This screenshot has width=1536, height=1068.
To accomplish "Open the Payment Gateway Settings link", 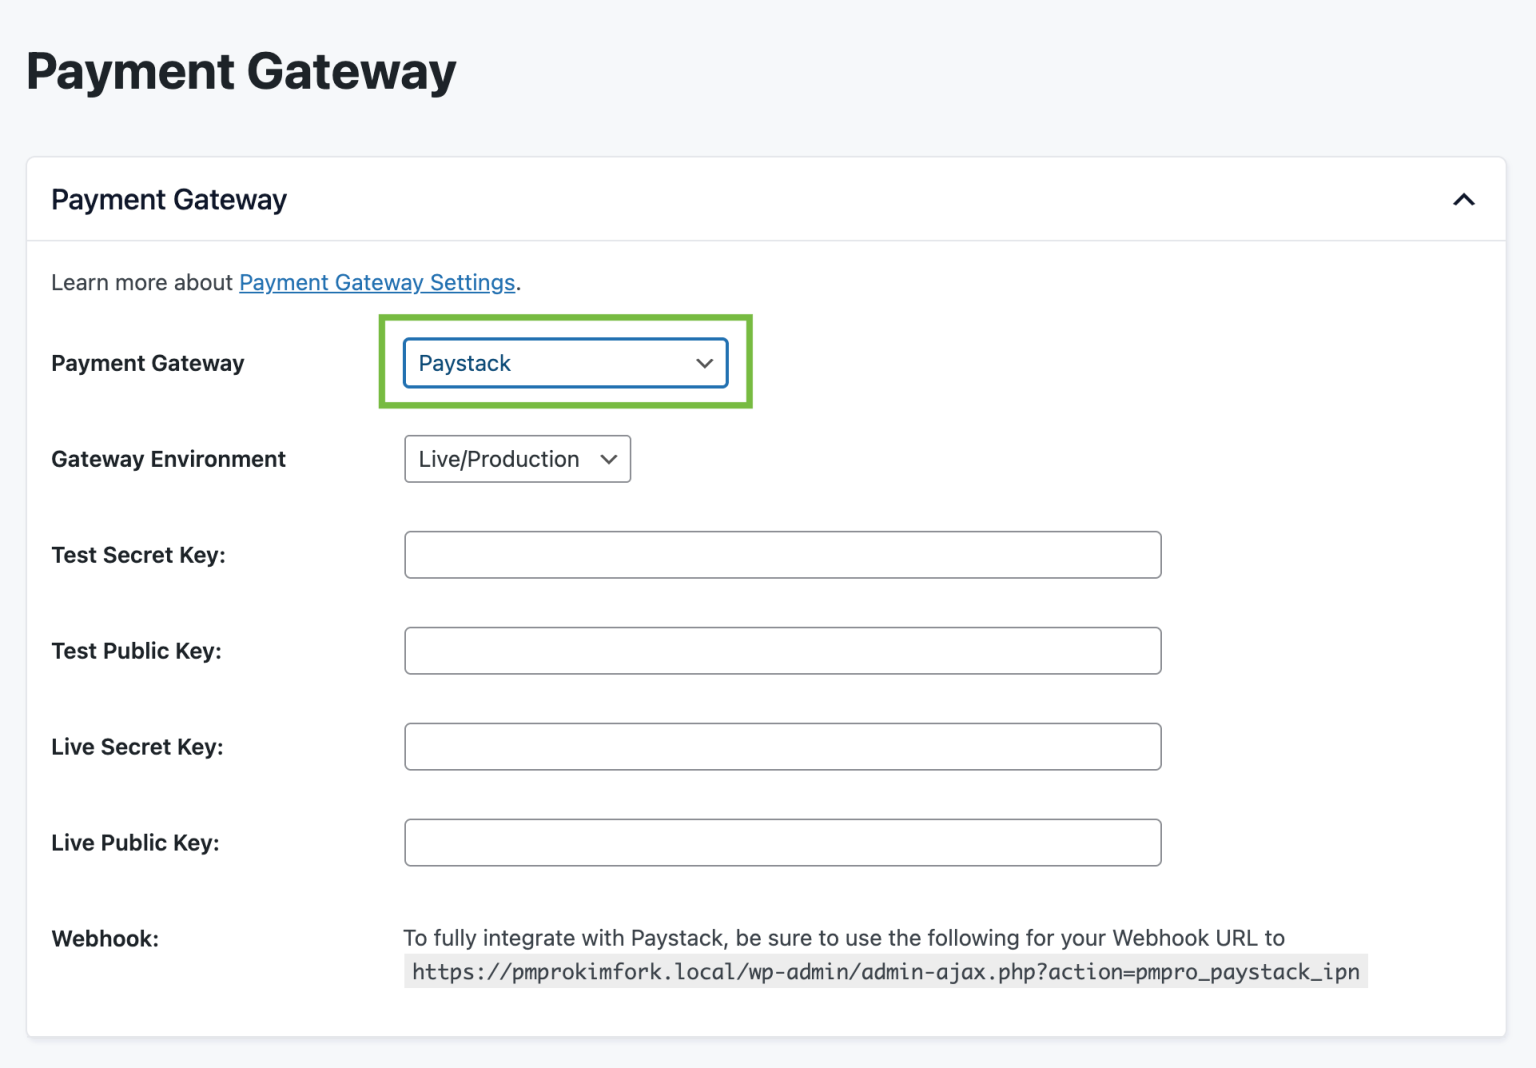I will point(377,283).
